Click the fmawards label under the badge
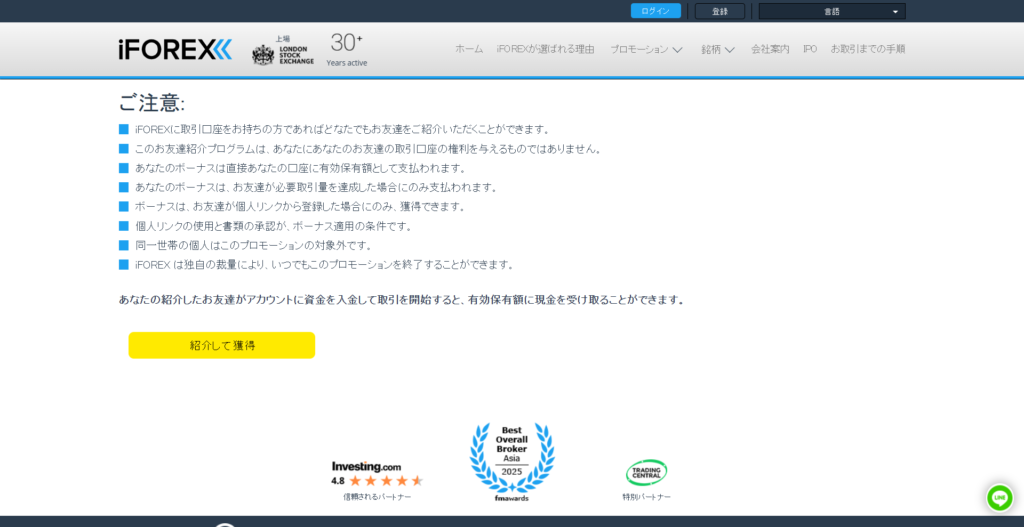 pos(512,498)
